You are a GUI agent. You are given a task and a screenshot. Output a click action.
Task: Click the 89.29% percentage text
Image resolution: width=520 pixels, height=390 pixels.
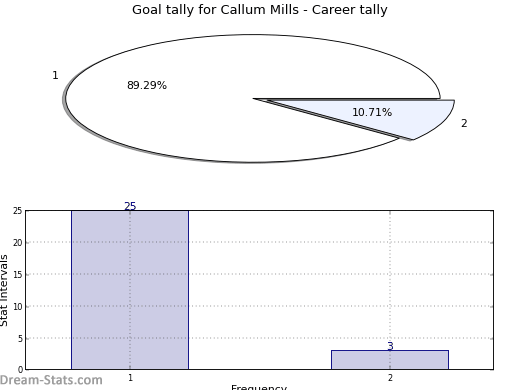point(147,85)
